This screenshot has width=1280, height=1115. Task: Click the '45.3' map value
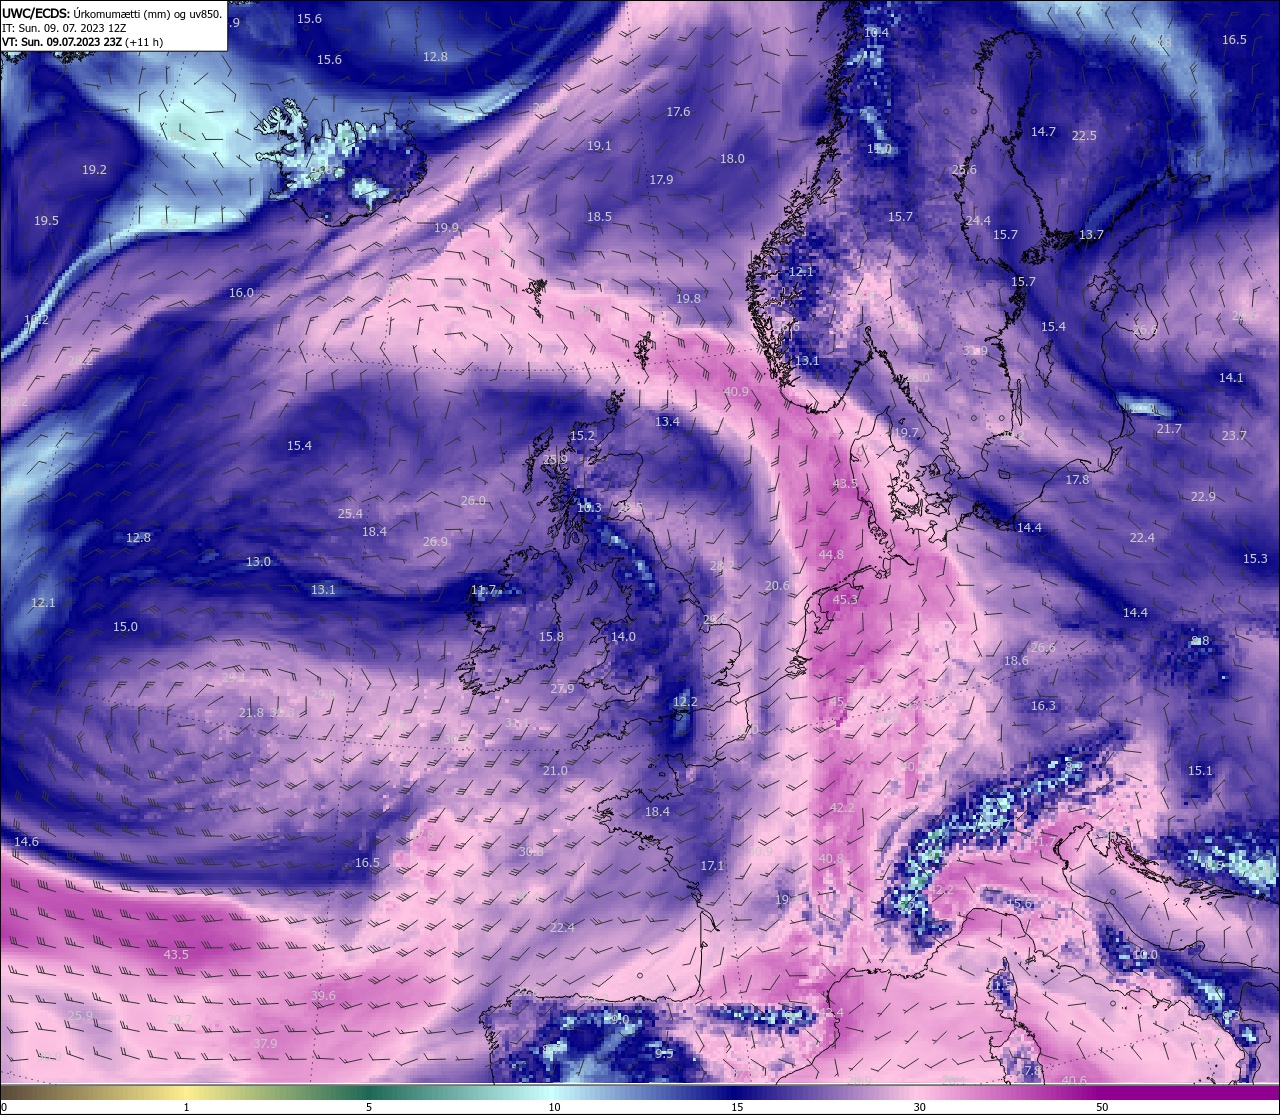click(x=845, y=600)
